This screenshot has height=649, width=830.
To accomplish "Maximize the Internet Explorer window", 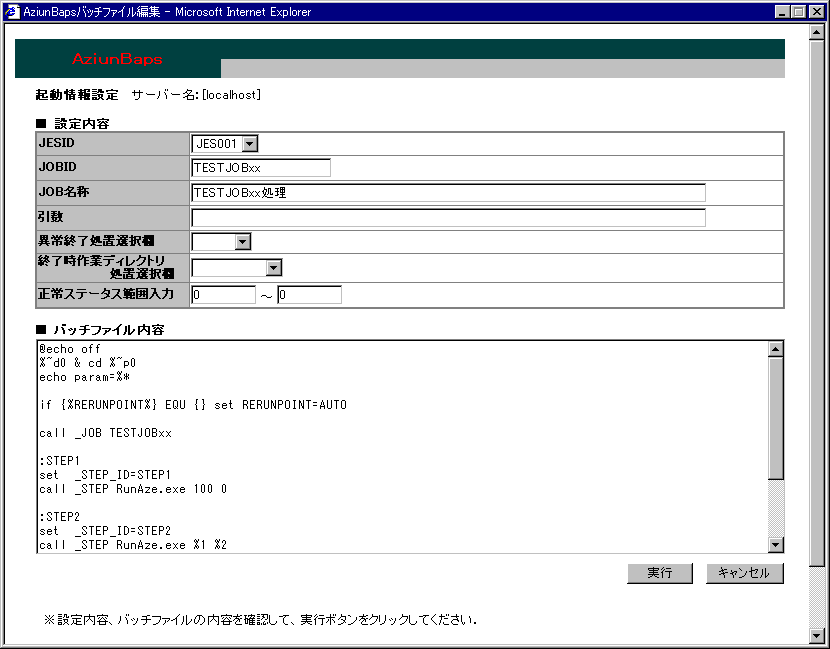I will tap(799, 12).
